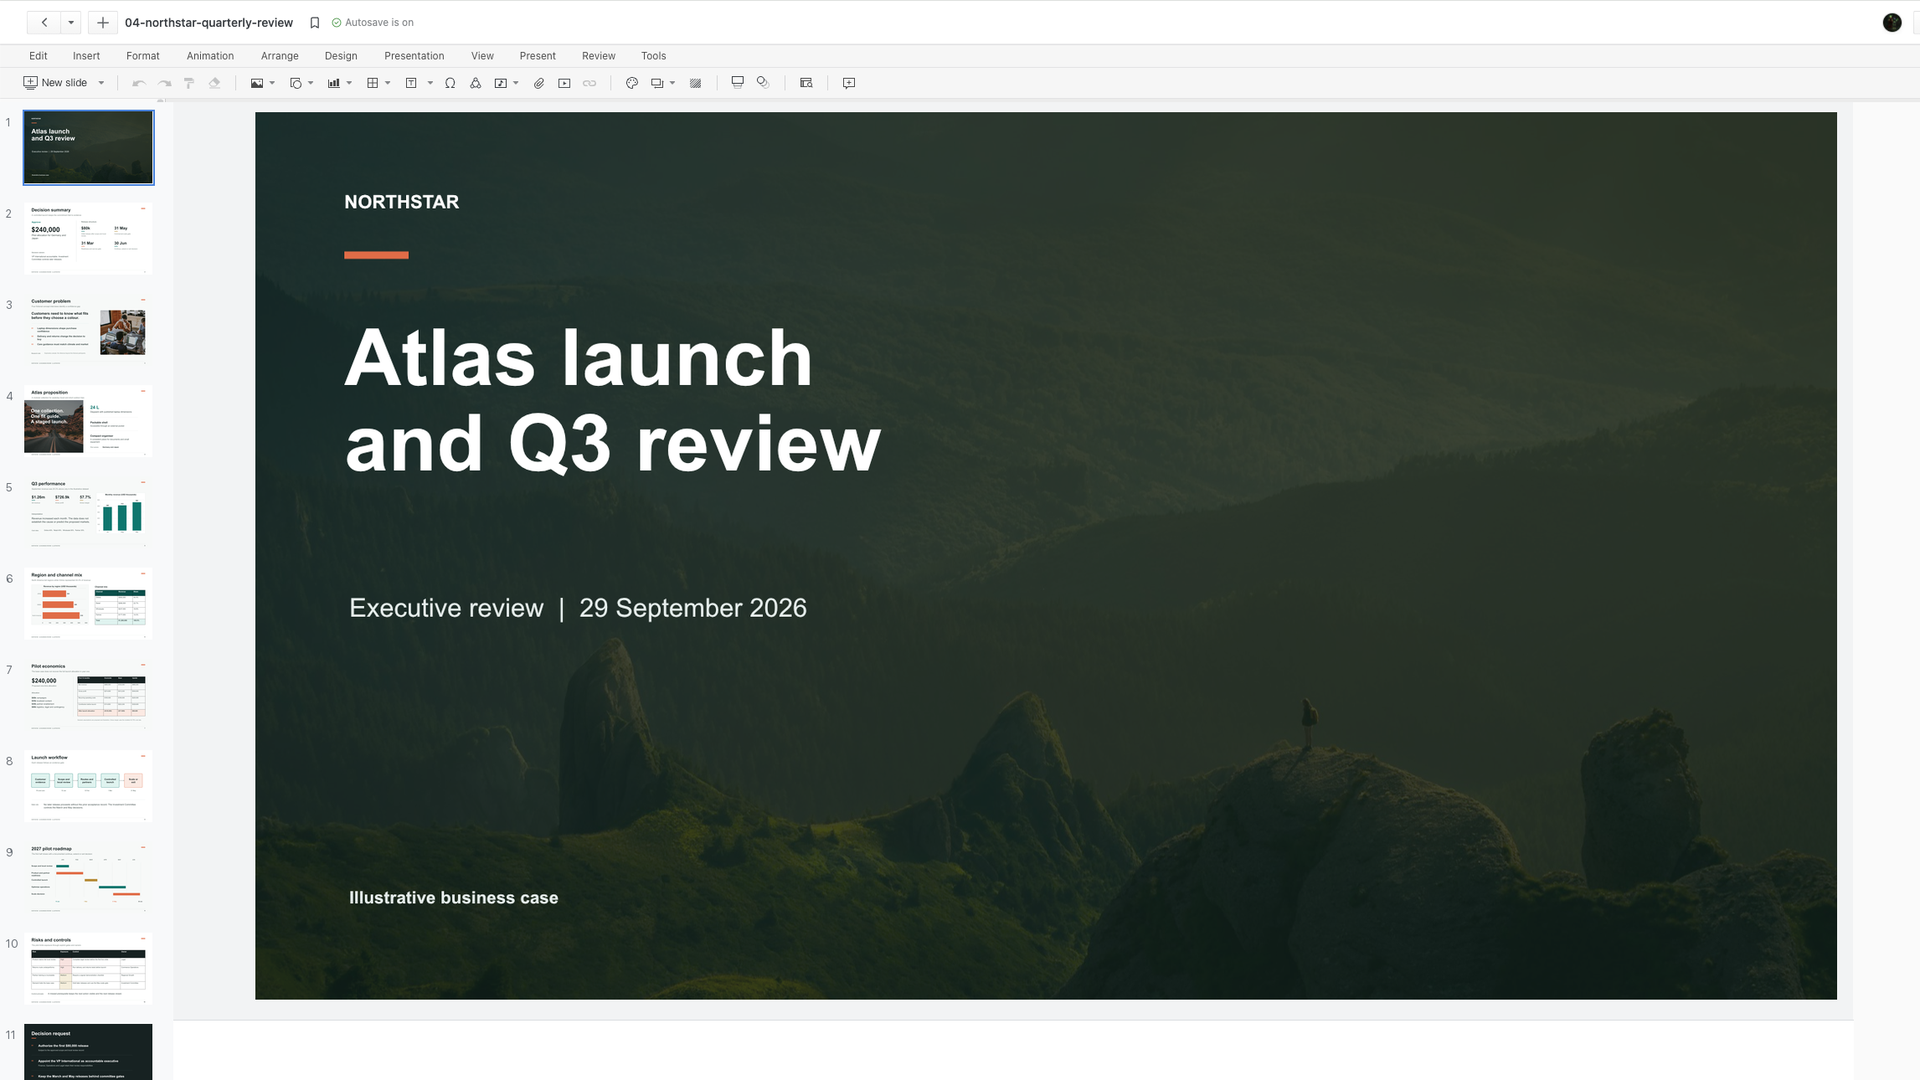Select slide 10 Risks and controls thumbnail
Viewport: 1920px width, 1080px height.
(x=88, y=969)
